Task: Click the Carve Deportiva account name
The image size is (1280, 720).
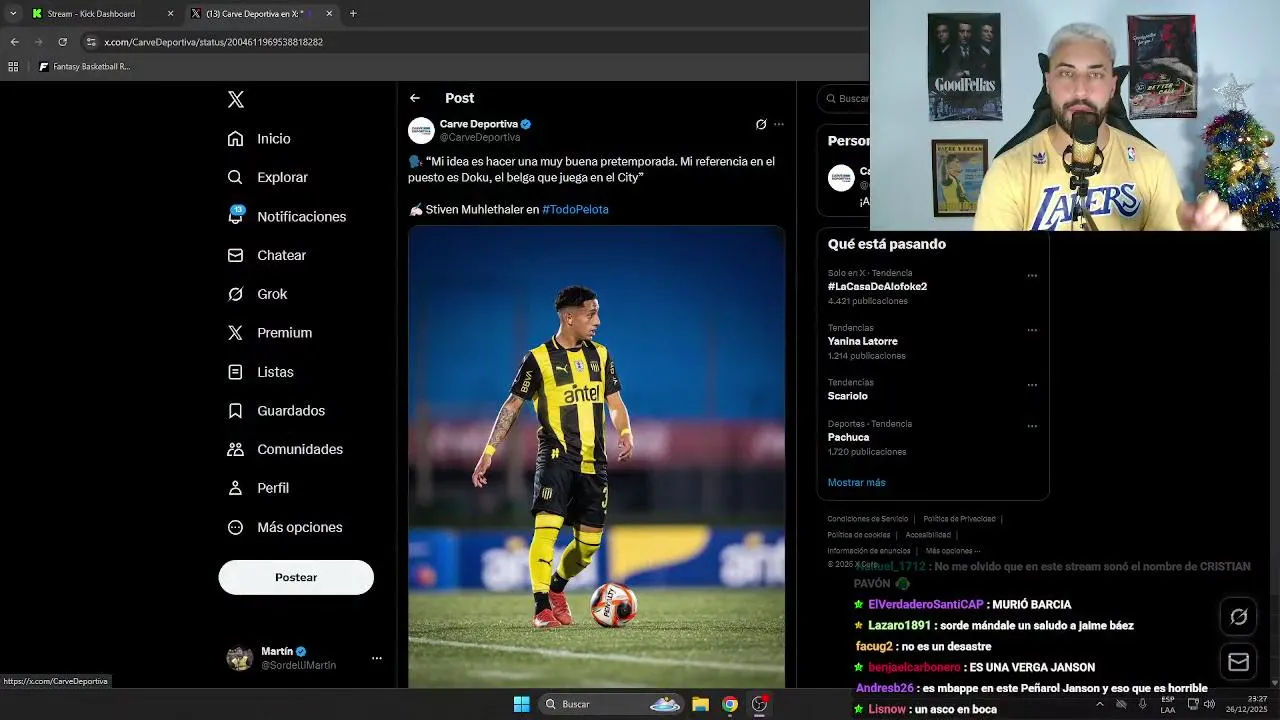Action: [479, 124]
